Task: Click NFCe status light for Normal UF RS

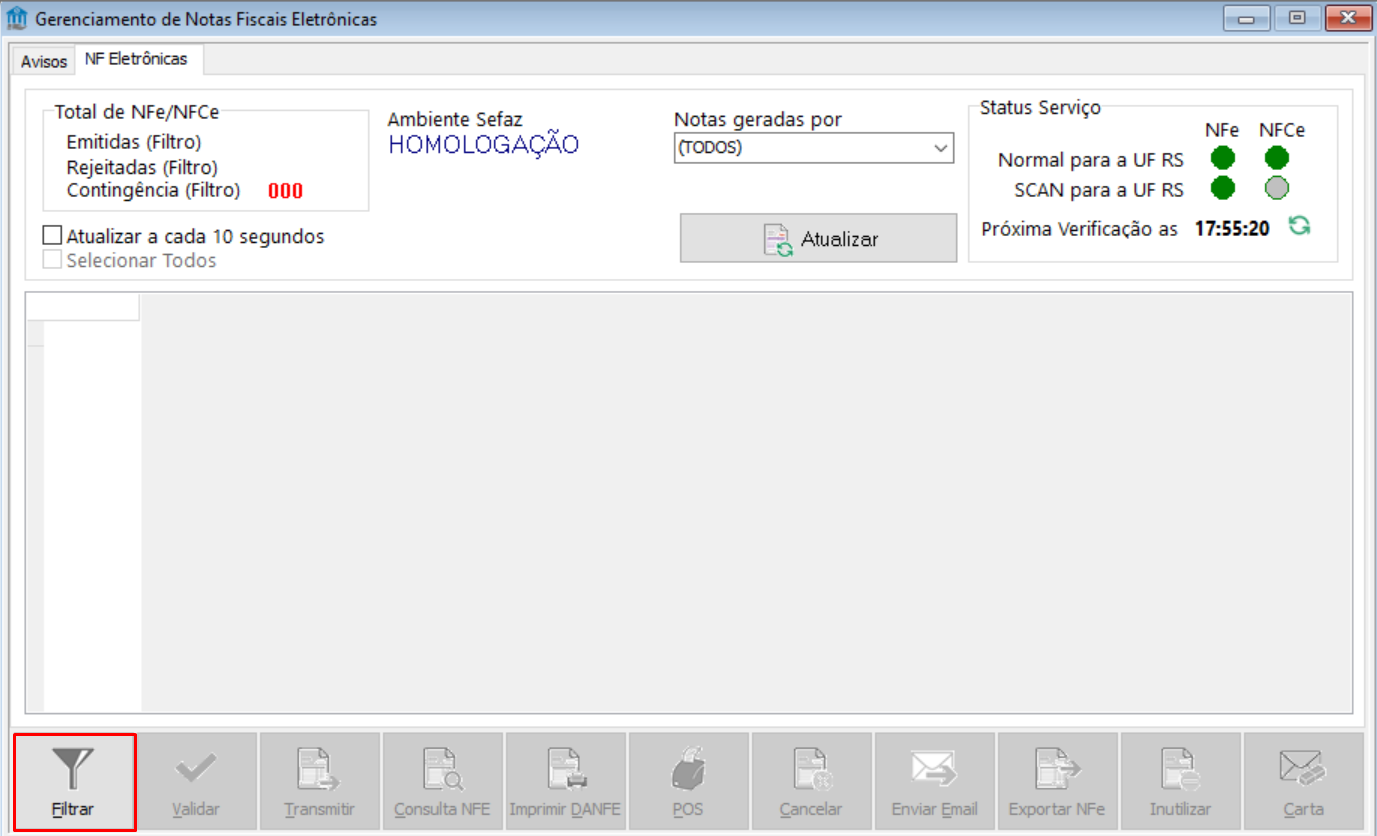Action: click(x=1277, y=158)
